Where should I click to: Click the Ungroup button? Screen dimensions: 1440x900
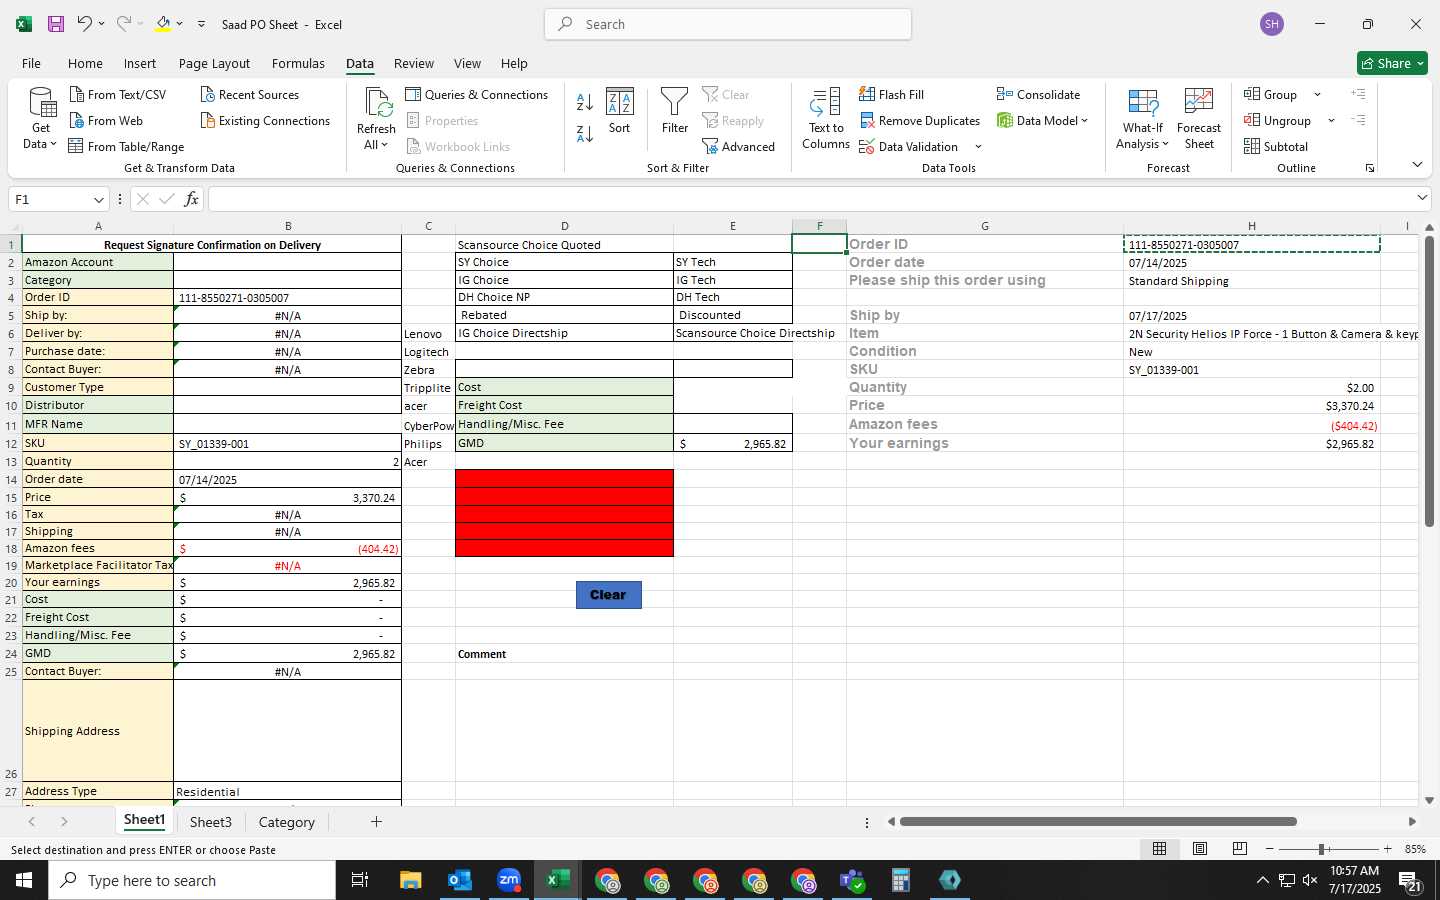point(1279,120)
